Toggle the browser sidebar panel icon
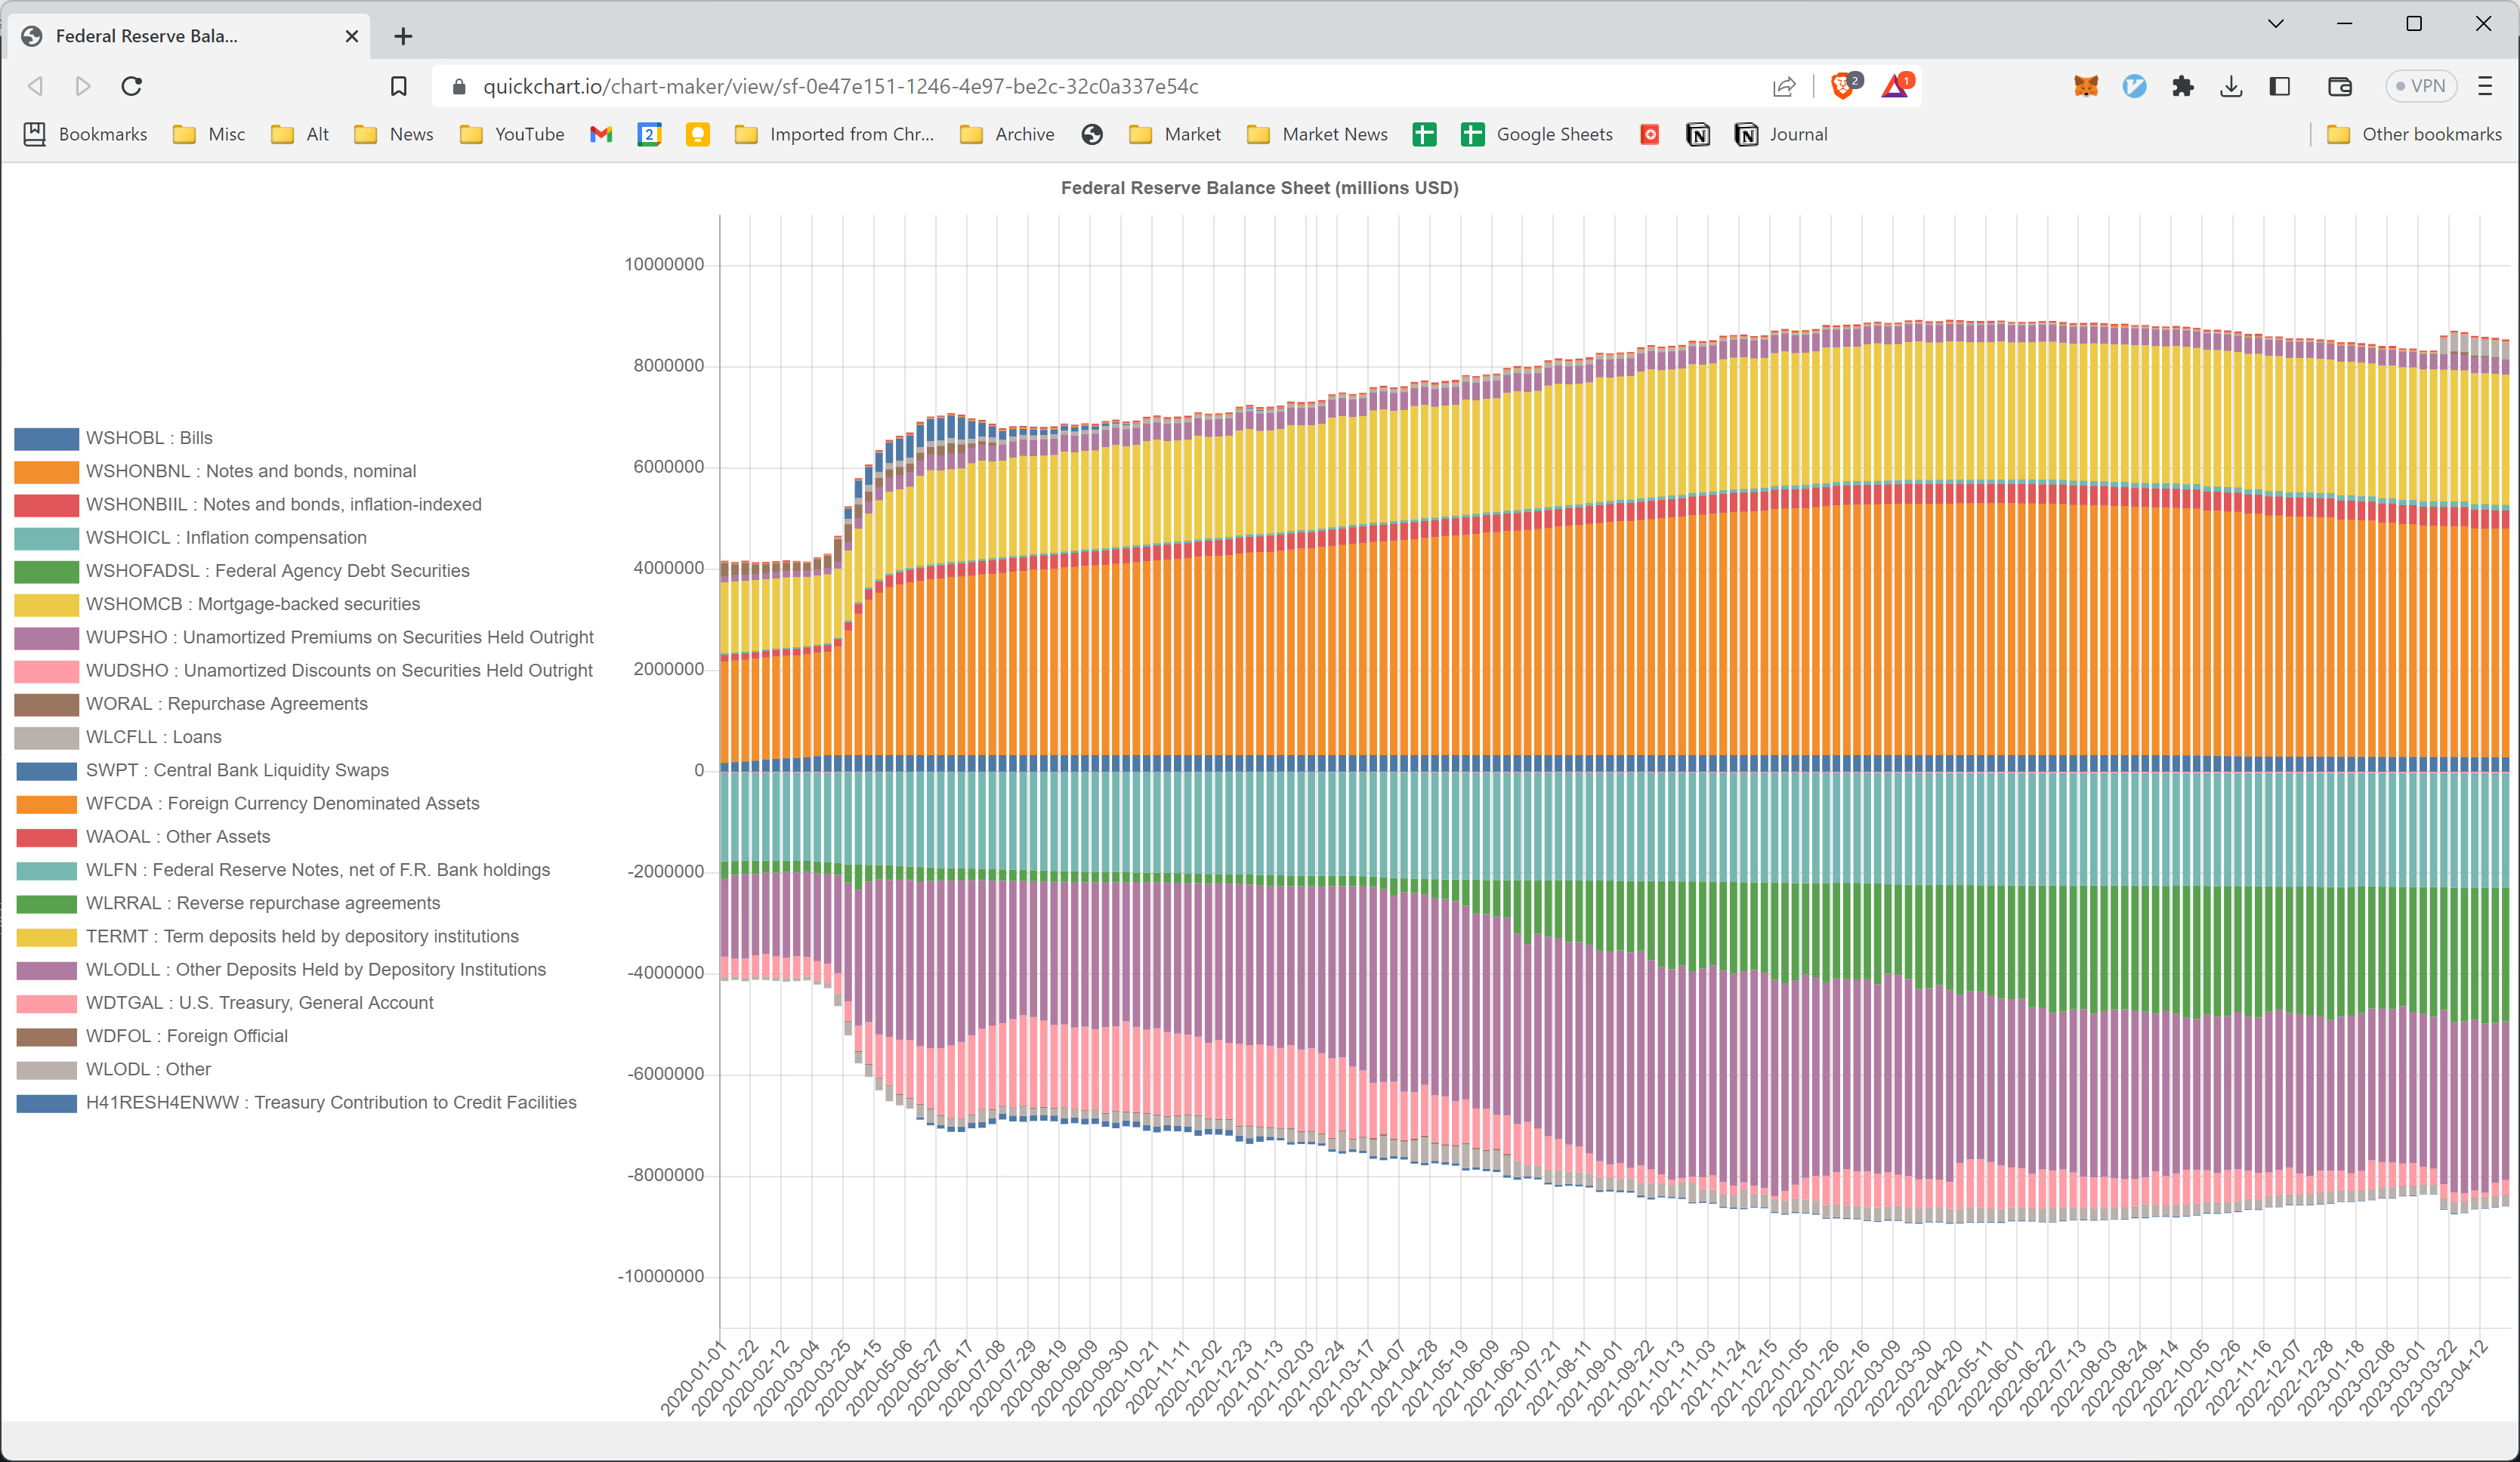The image size is (2520, 1462). tap(2280, 86)
